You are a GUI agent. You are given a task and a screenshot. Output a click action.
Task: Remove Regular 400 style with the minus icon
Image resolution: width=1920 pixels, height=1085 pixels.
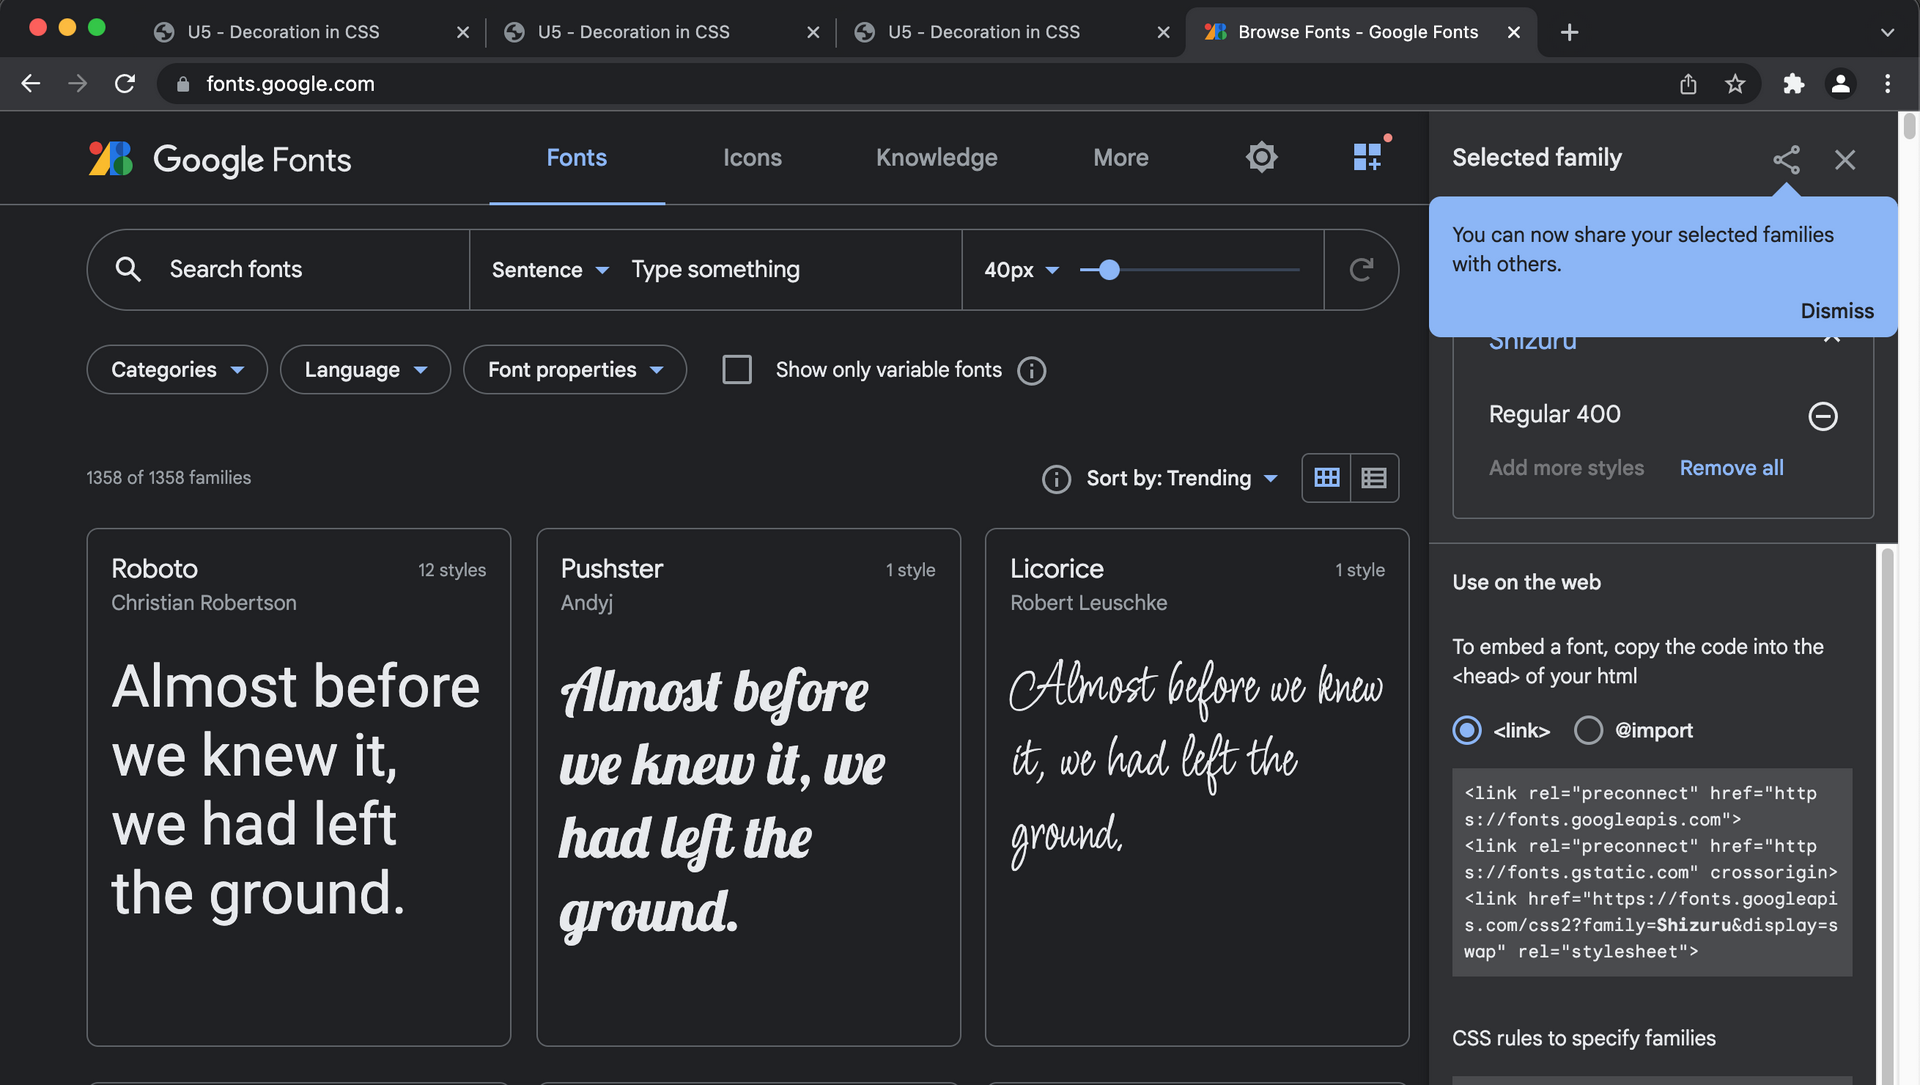tap(1822, 416)
